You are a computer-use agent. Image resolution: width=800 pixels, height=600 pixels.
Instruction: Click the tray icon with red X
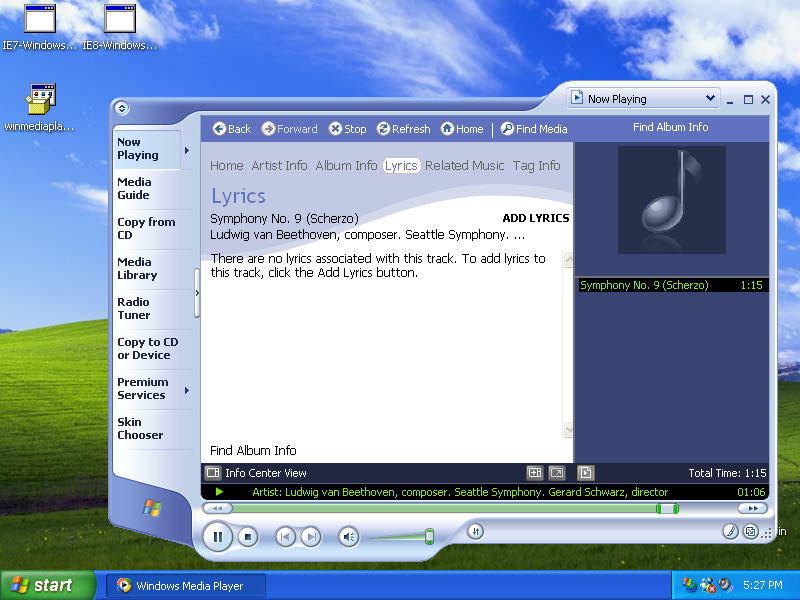[x=708, y=585]
